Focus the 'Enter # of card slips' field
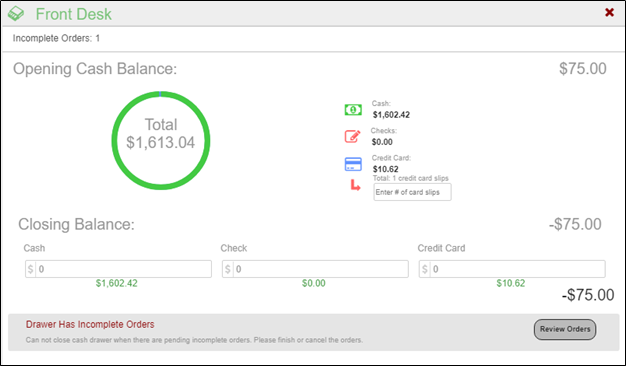This screenshot has height=366, width=626. pos(412,192)
